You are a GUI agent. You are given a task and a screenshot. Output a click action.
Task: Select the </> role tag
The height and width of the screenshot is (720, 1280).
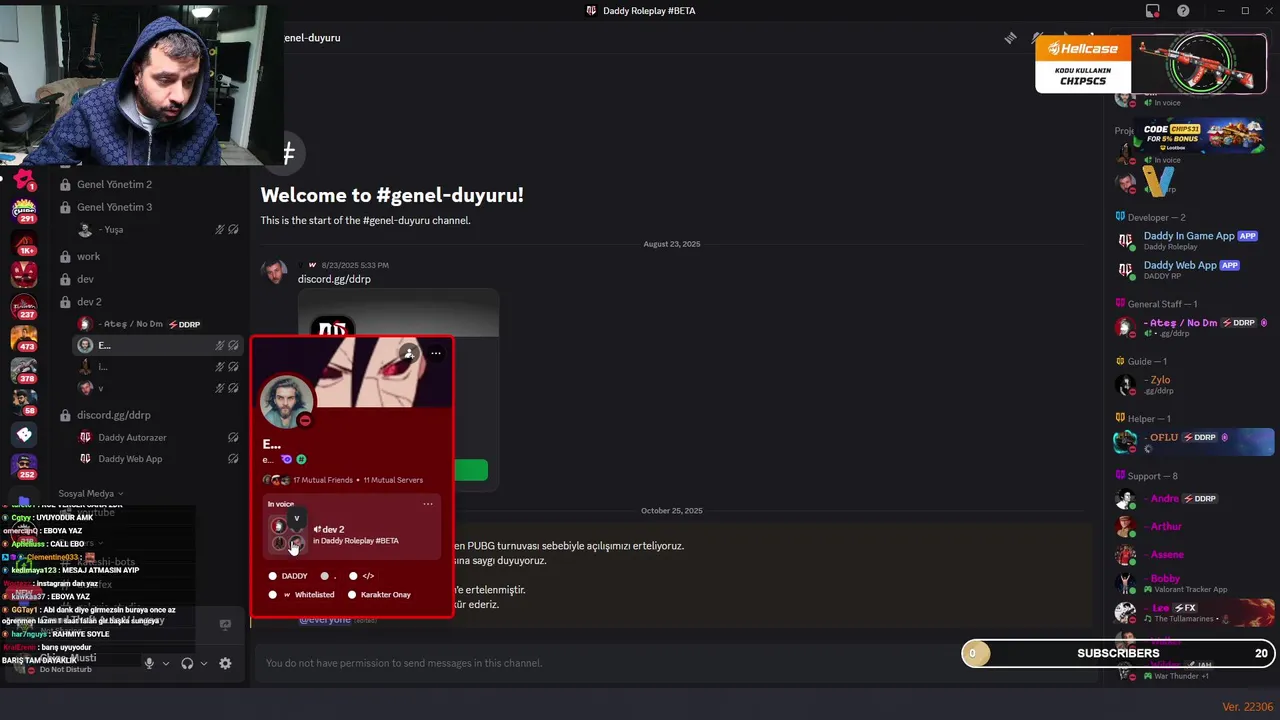click(x=362, y=576)
